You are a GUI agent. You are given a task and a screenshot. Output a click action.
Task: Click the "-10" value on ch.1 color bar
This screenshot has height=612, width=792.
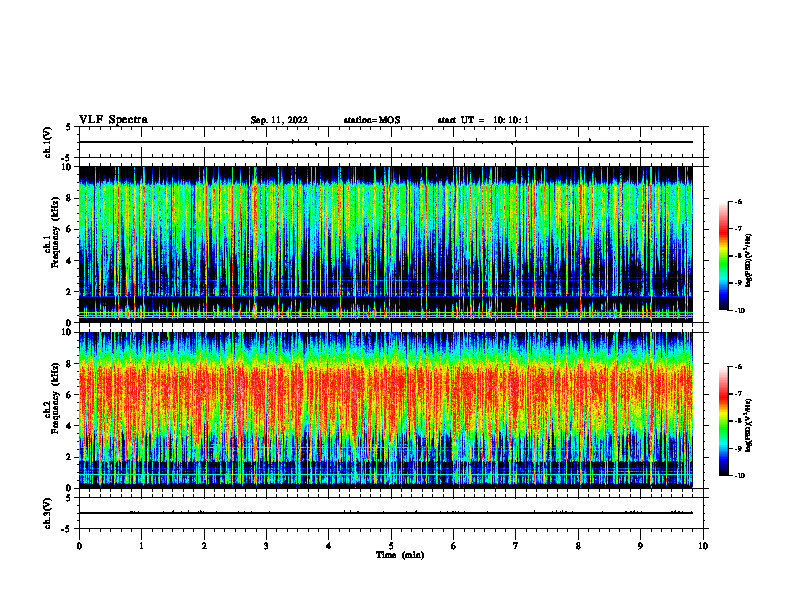coord(739,311)
